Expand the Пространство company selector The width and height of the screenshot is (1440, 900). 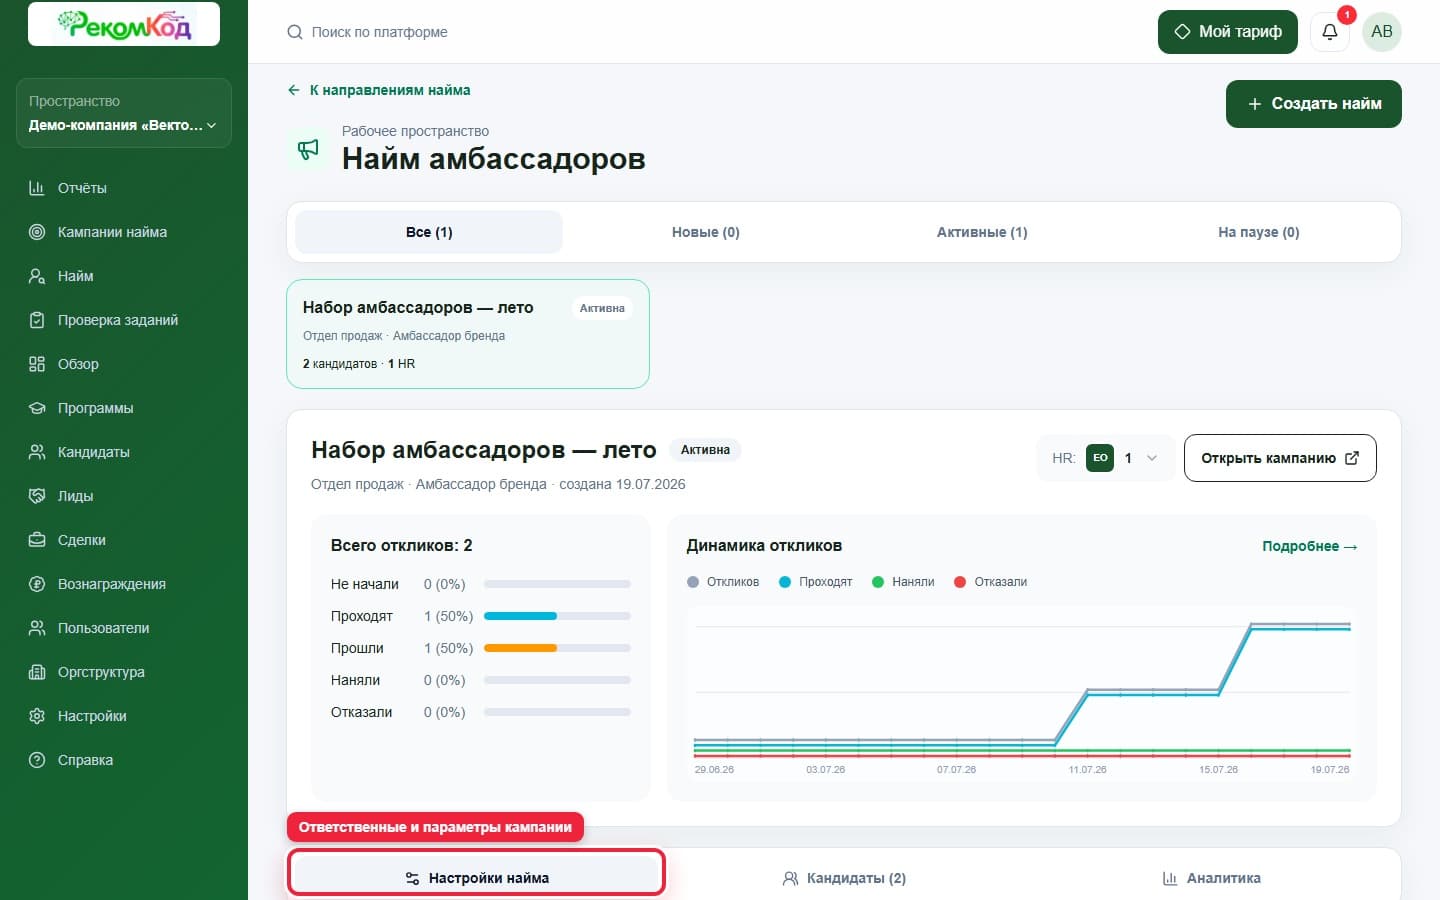124,113
